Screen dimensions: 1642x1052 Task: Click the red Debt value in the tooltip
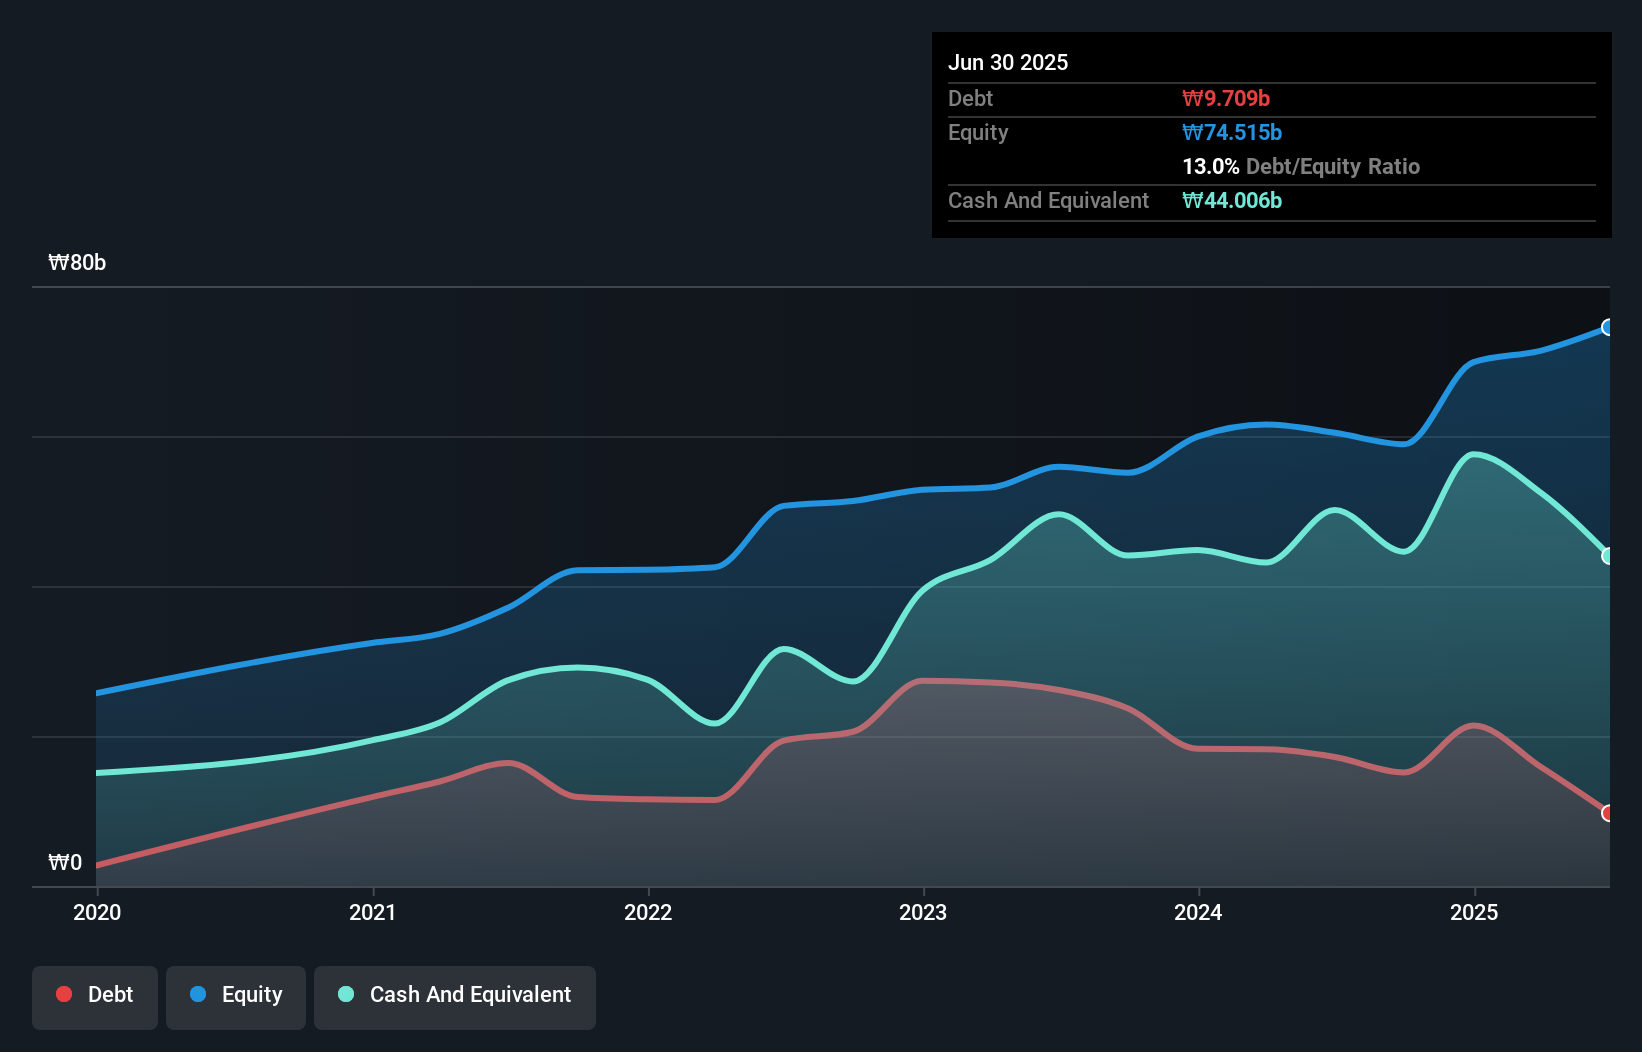[x=1226, y=98]
